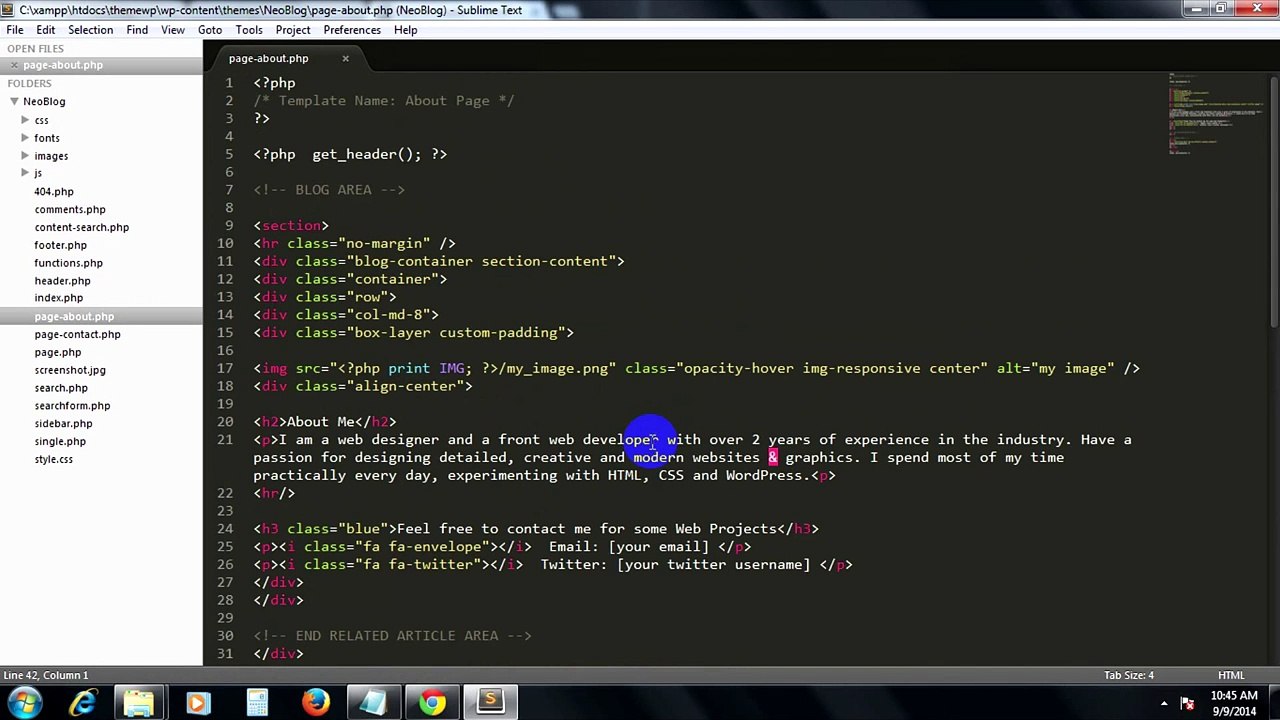Switch to Google Chrome in the taskbar
This screenshot has height=720, width=1280.
[432, 703]
